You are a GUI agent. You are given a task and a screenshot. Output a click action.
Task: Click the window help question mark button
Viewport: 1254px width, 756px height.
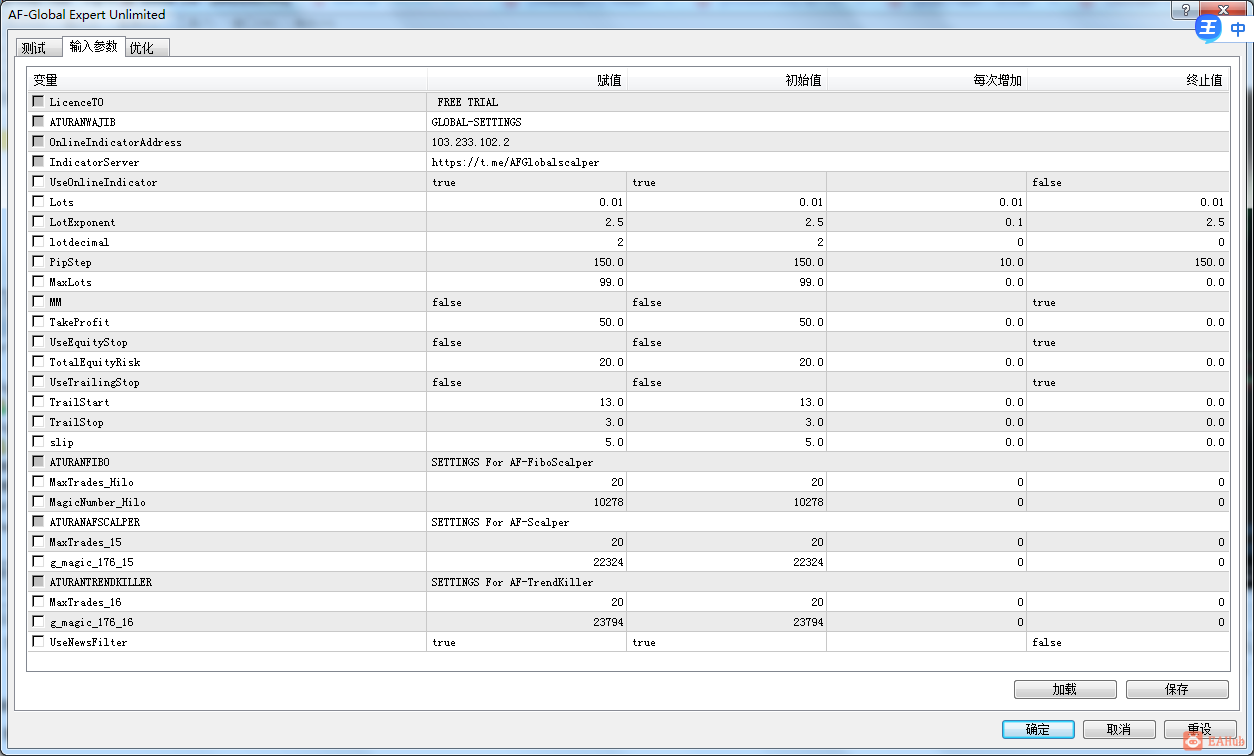click(1185, 9)
